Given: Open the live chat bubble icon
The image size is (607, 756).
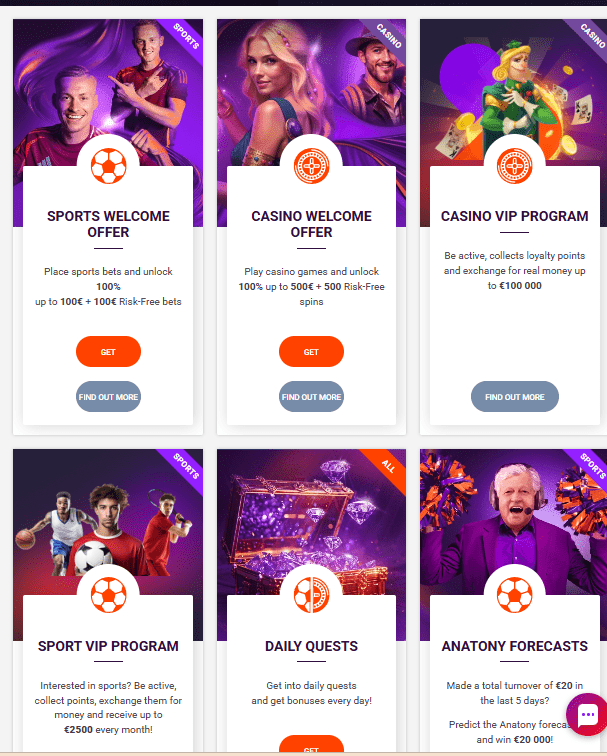Looking at the screenshot, I should (587, 715).
